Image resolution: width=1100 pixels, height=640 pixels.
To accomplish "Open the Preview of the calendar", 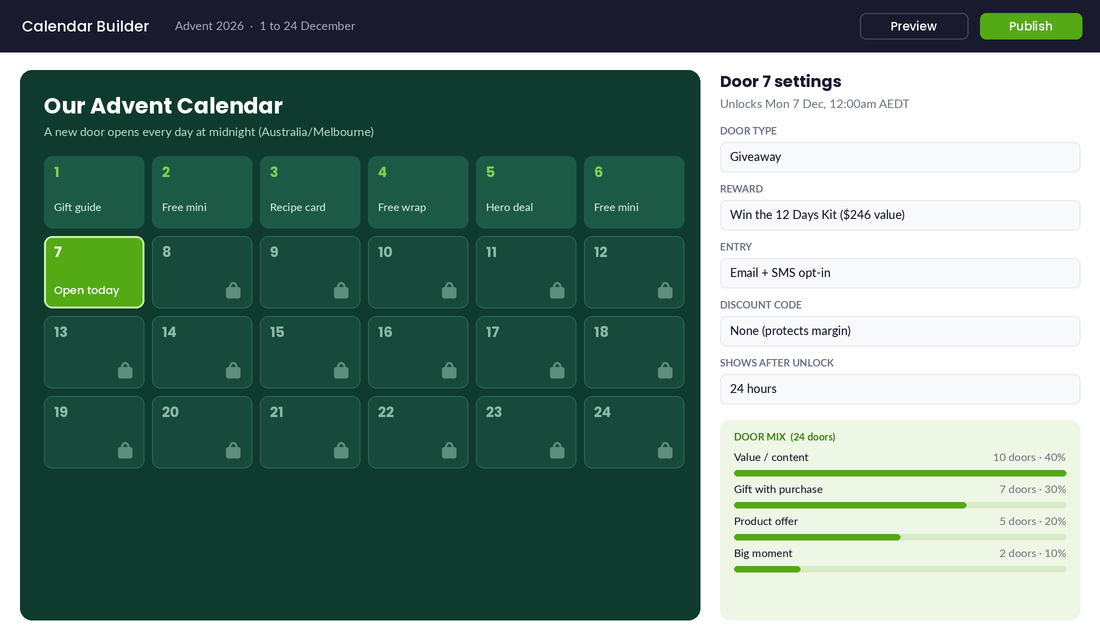I will coord(913,26).
